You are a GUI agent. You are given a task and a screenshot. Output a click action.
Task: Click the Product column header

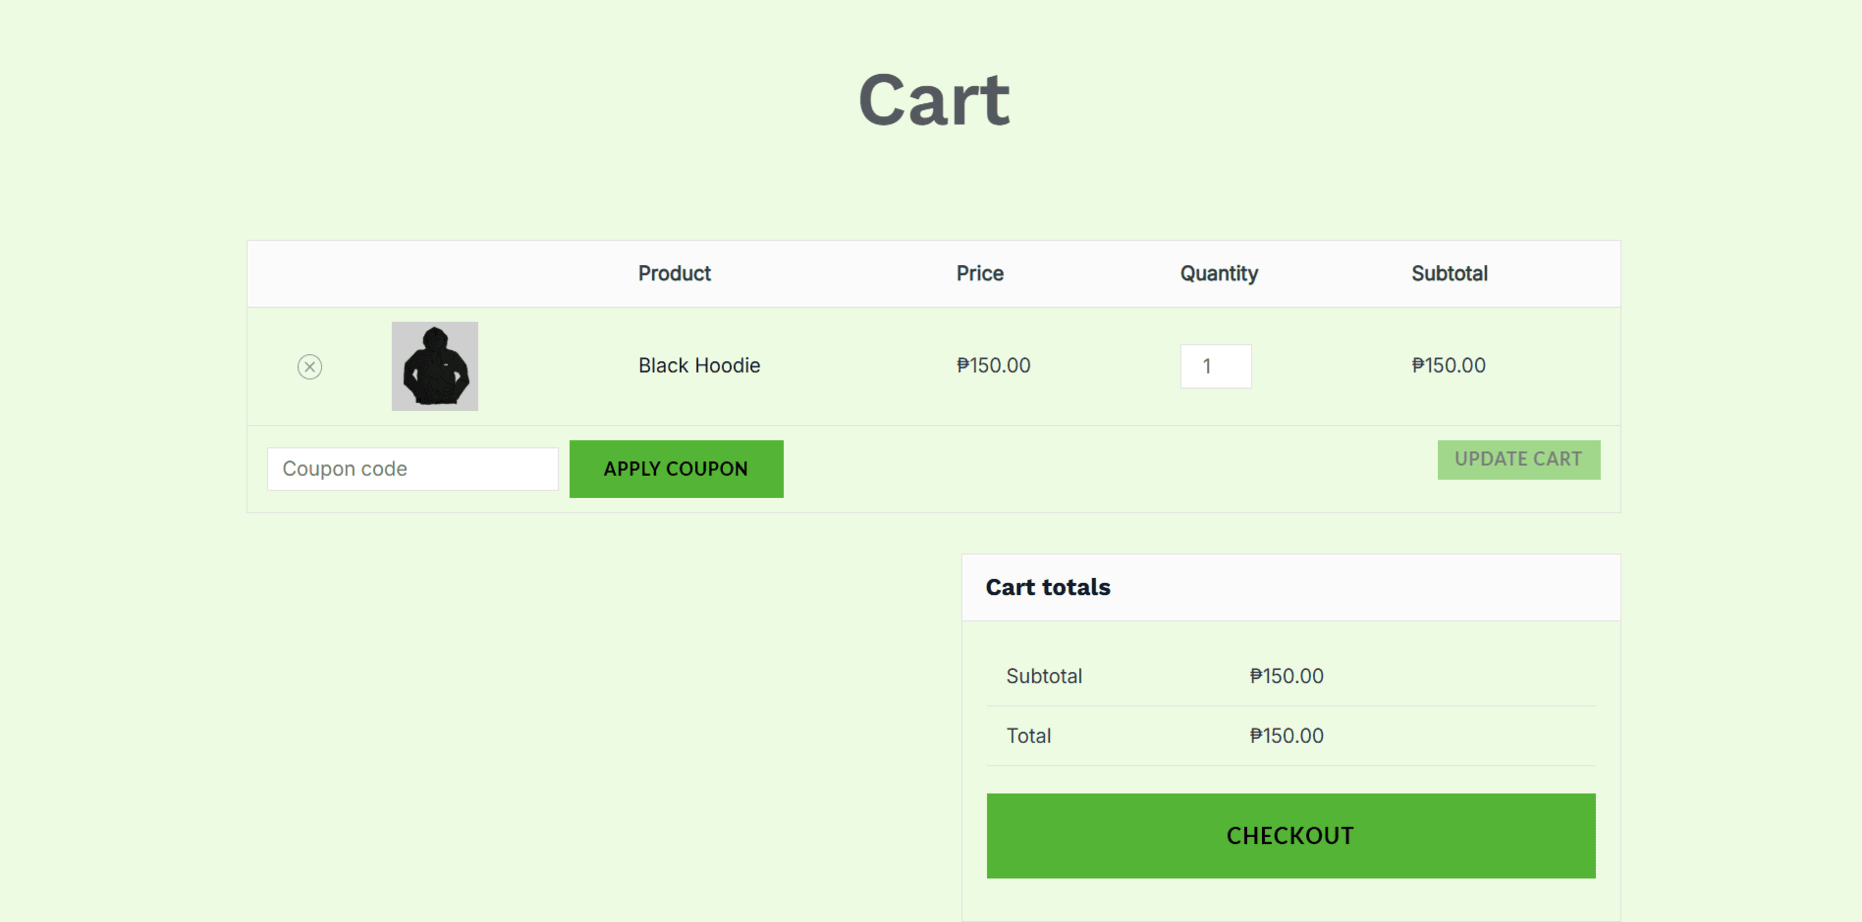pos(675,274)
